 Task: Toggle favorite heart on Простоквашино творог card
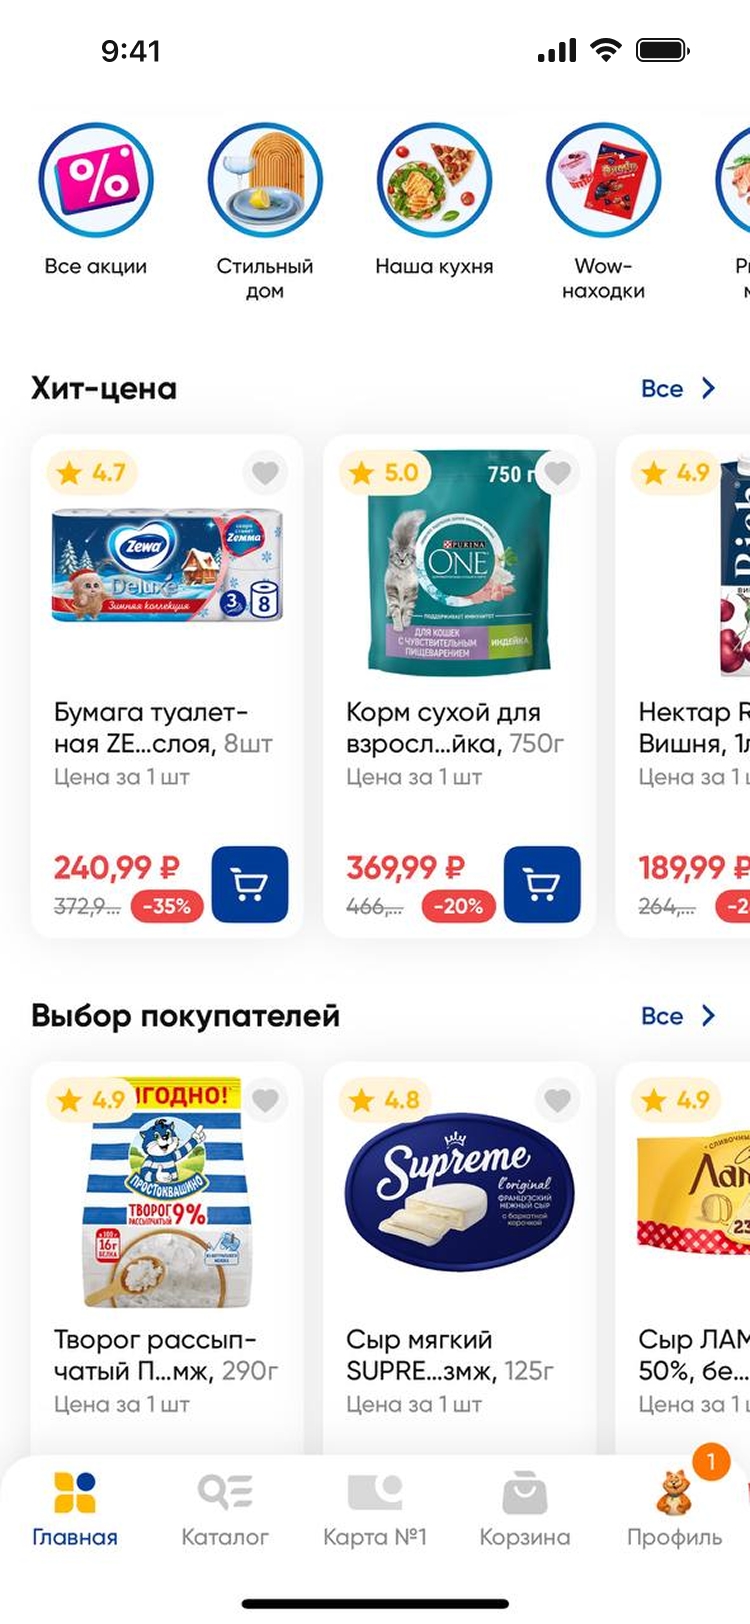click(x=265, y=1100)
